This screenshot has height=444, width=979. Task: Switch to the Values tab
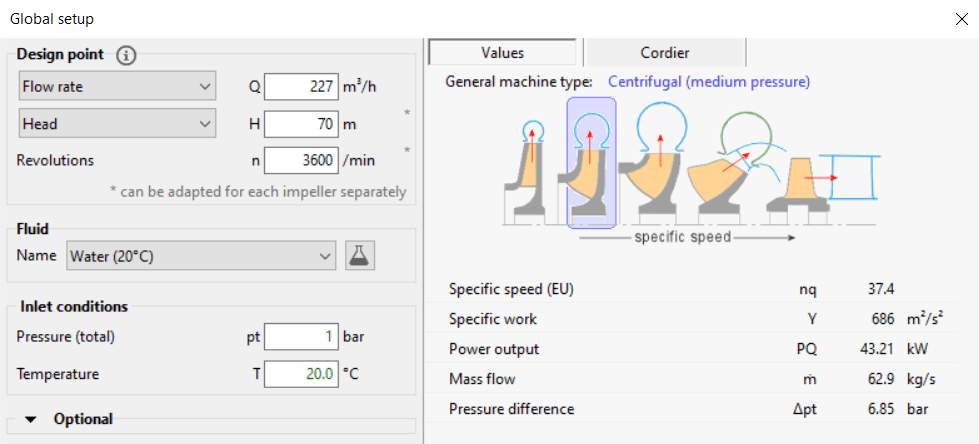click(502, 53)
